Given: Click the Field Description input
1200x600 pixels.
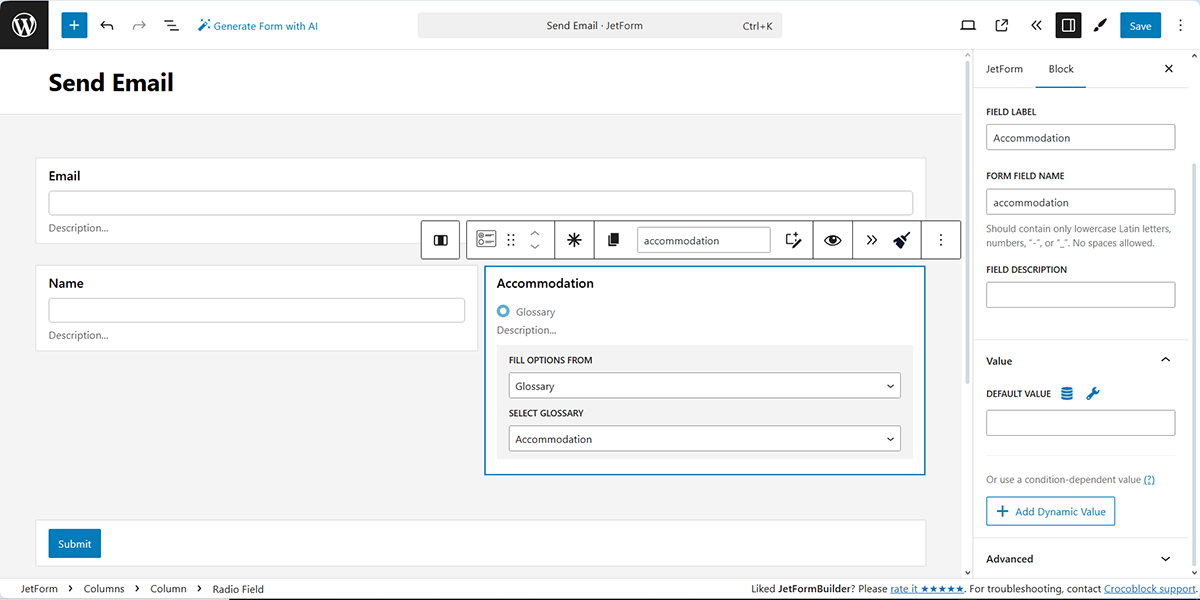Looking at the screenshot, I should click(1080, 295).
